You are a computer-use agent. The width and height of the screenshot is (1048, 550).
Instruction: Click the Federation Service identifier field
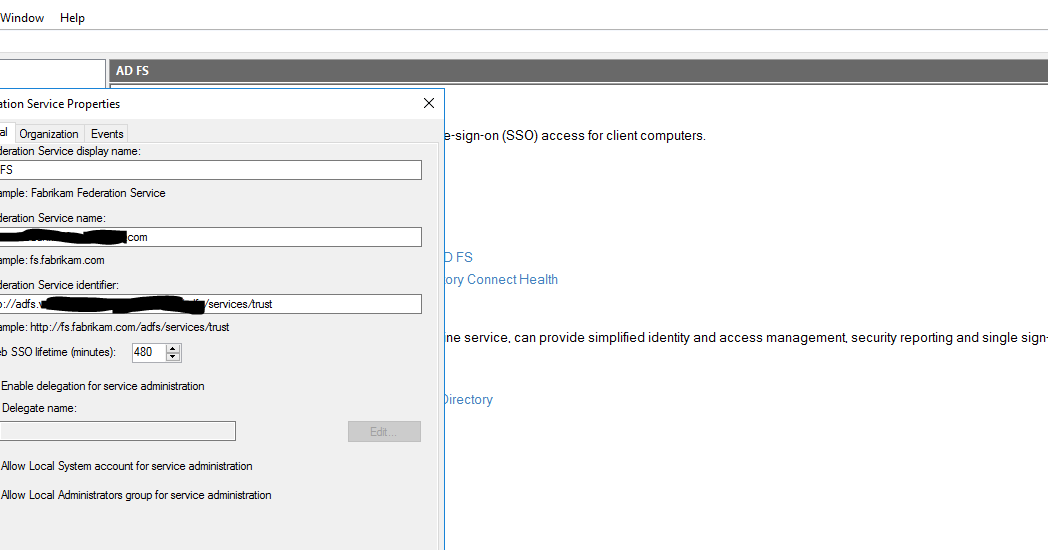211,304
